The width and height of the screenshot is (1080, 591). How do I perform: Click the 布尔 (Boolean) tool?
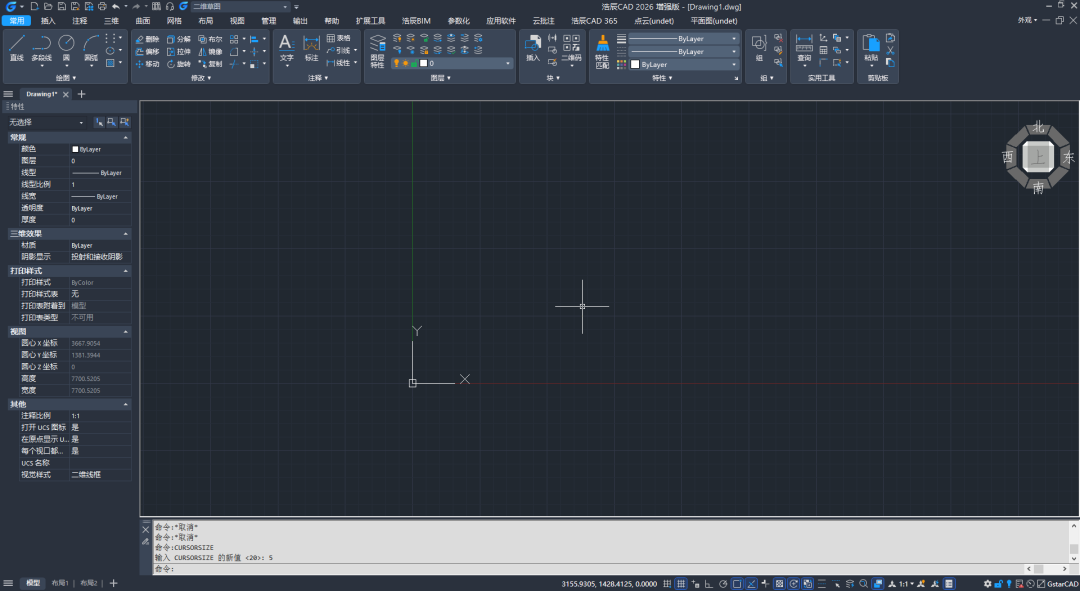coord(210,39)
